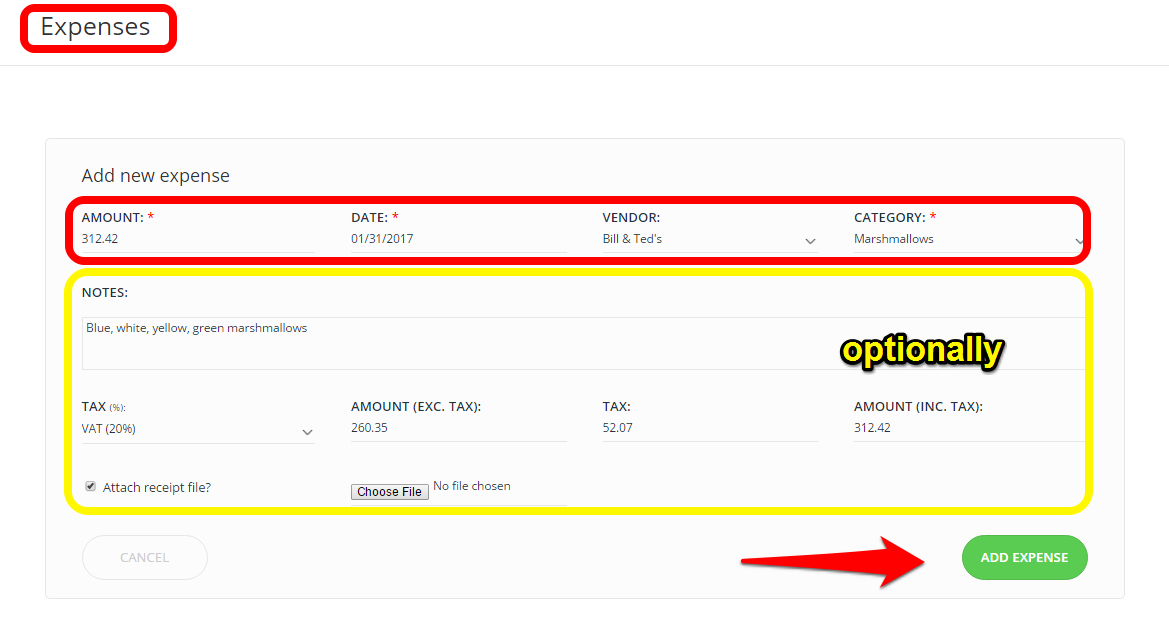Select the Amount (exc. tax) field
Screen dimensions: 1169x622
coord(457,428)
